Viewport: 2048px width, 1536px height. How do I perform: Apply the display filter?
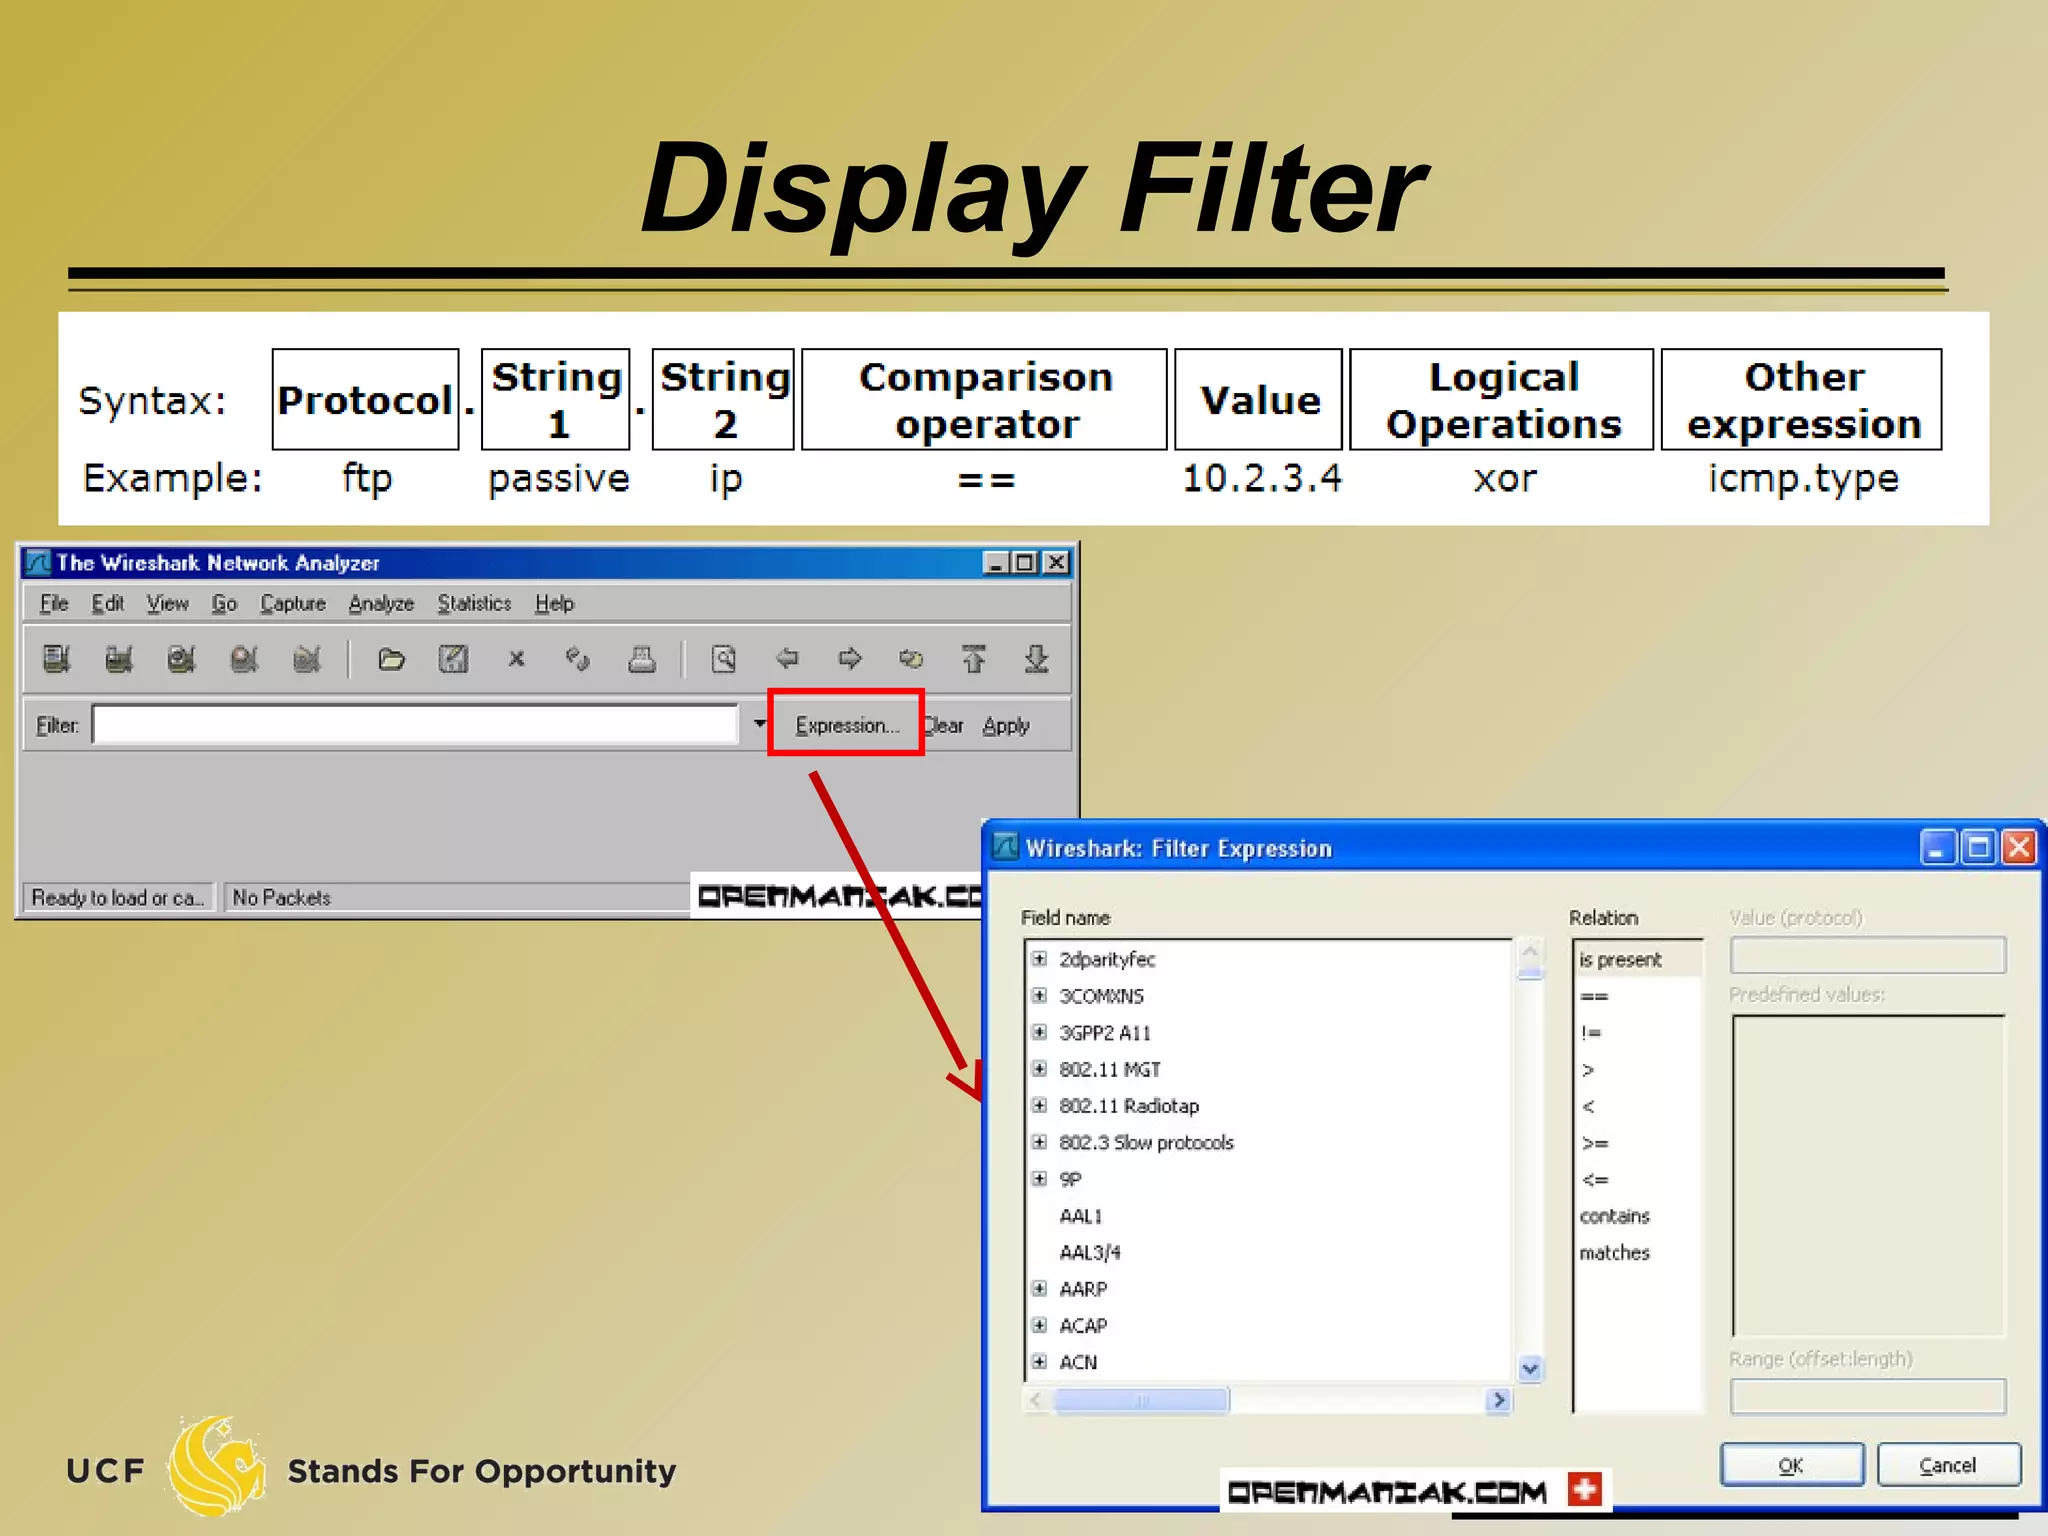[x=1005, y=725]
